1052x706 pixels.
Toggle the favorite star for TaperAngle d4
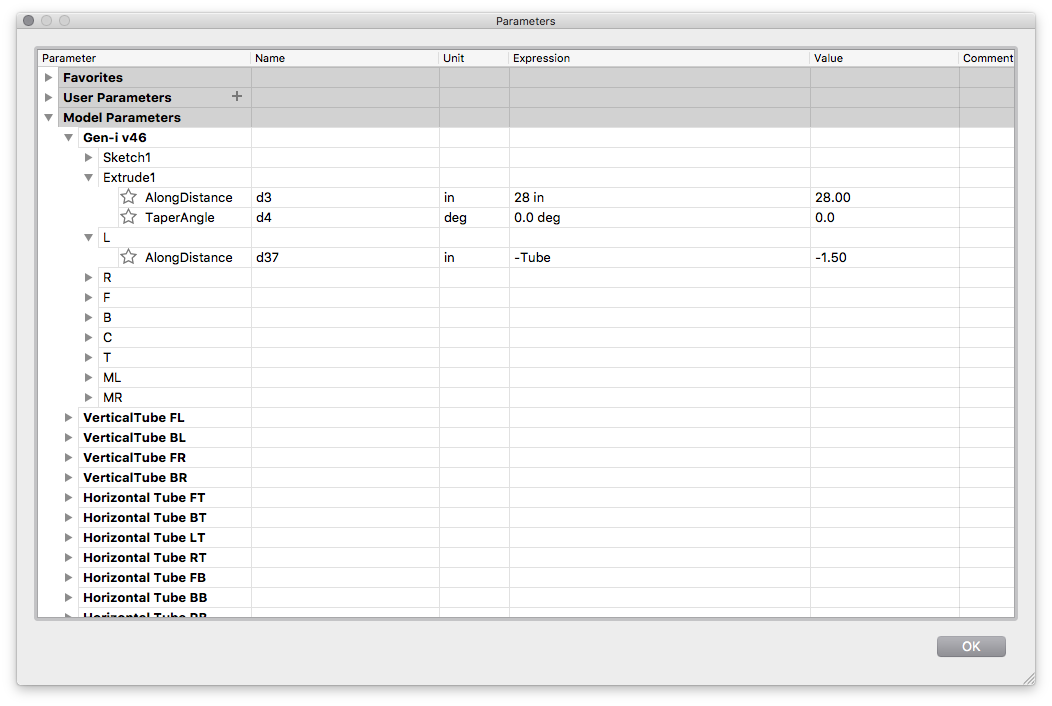pyautogui.click(x=127, y=217)
